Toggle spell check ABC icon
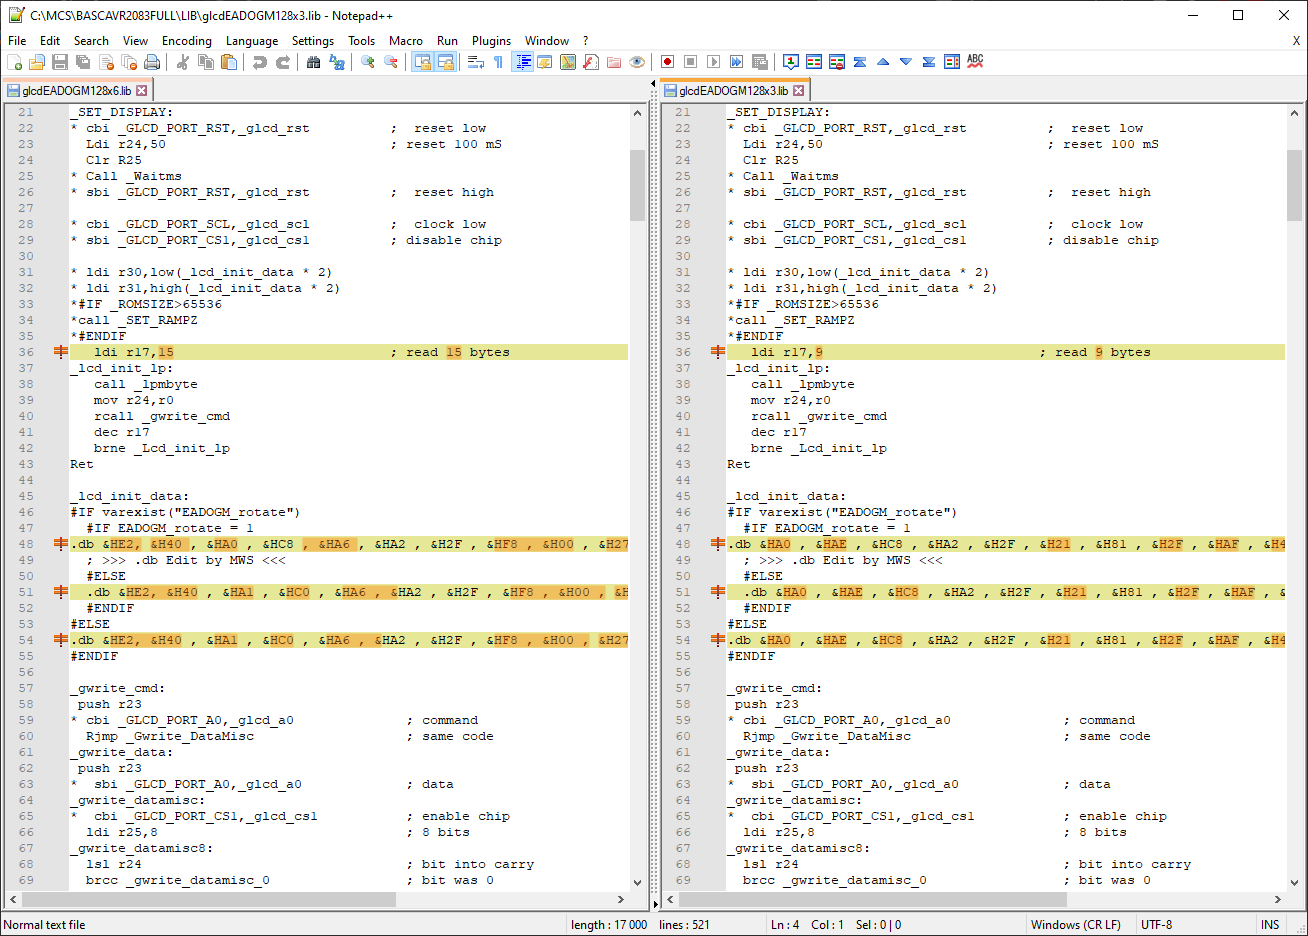The height and width of the screenshot is (936, 1308). (975, 62)
